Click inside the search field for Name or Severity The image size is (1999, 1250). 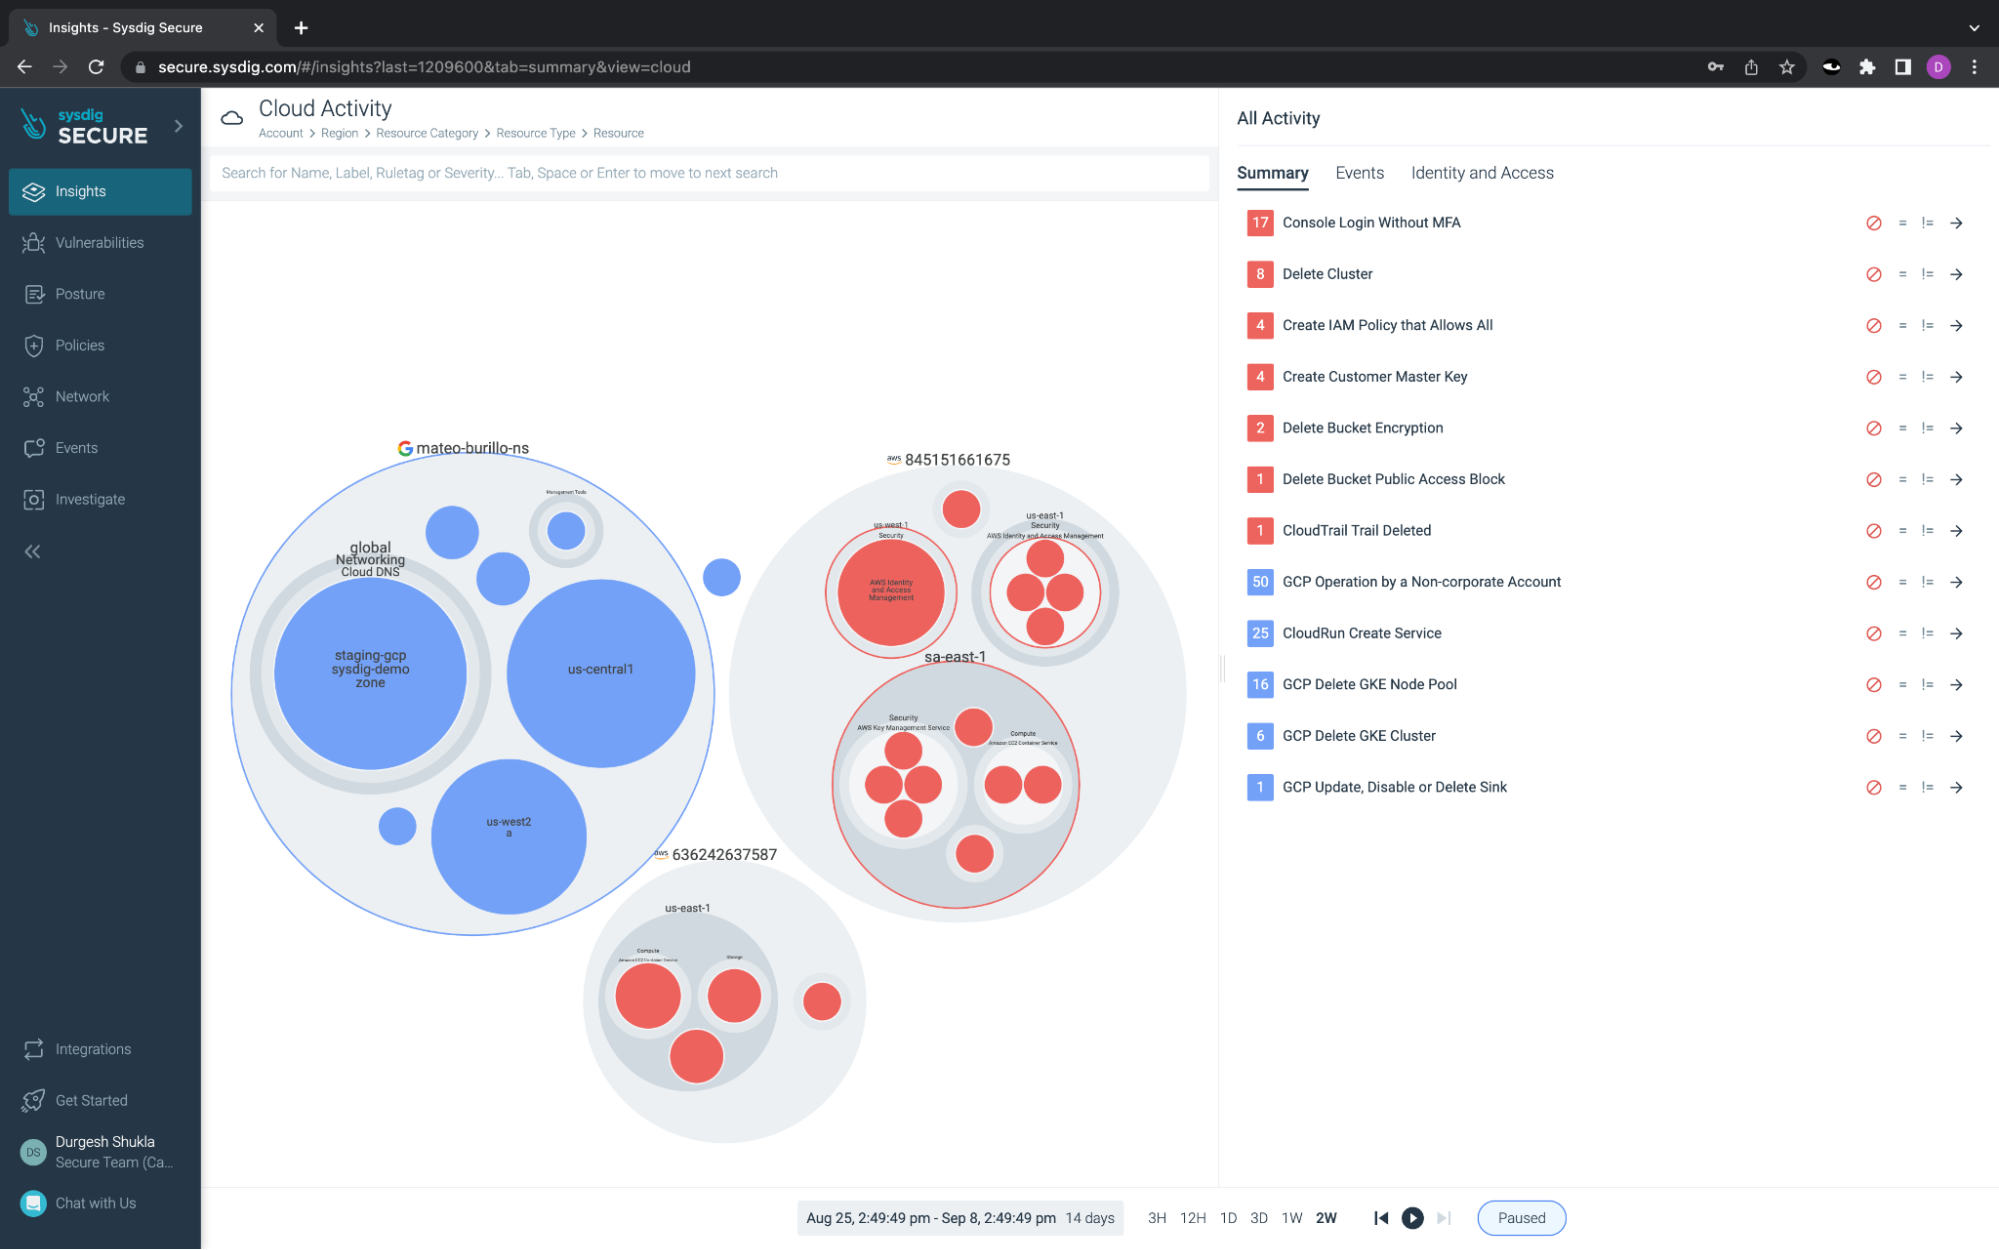[x=707, y=172]
